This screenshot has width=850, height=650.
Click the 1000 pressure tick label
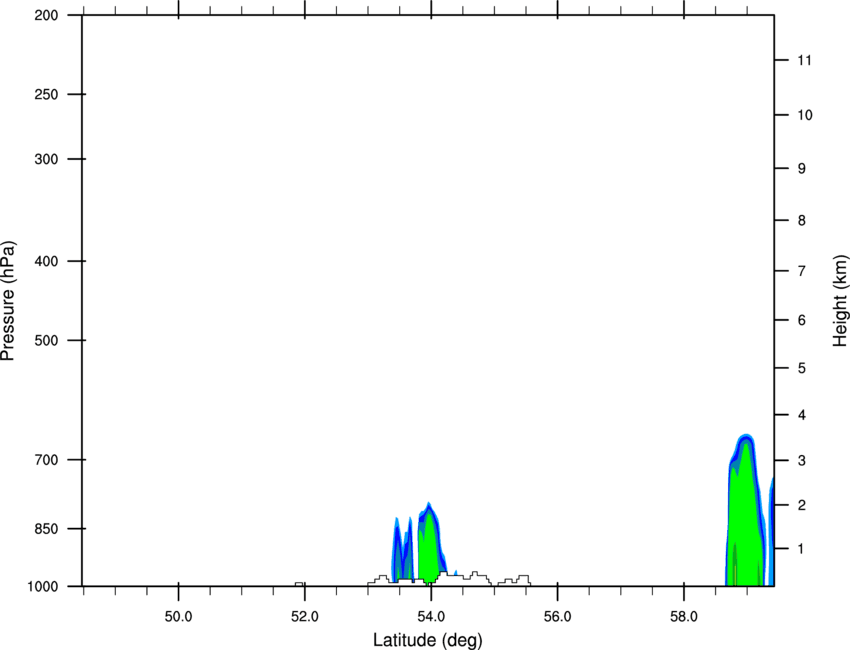pos(42,587)
